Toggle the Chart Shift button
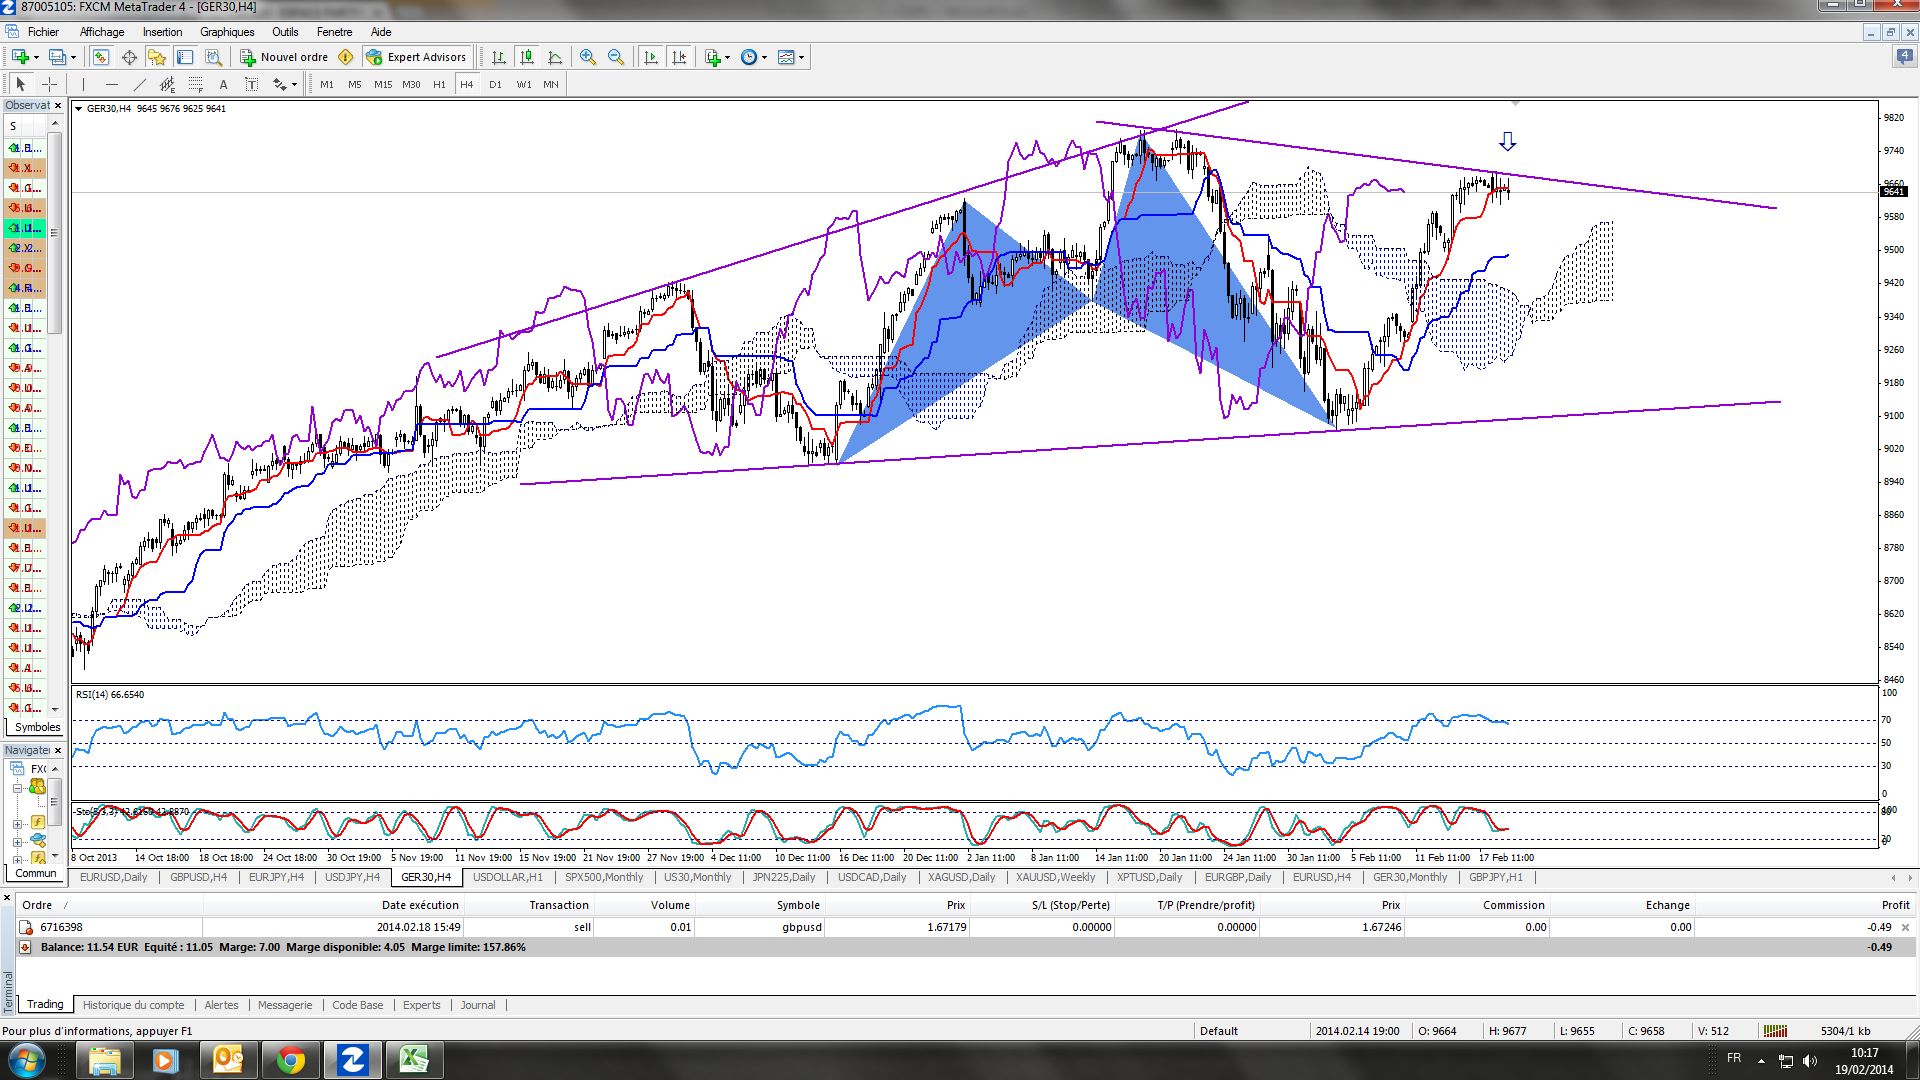Screen dimensions: 1920x1080 [x=680, y=57]
